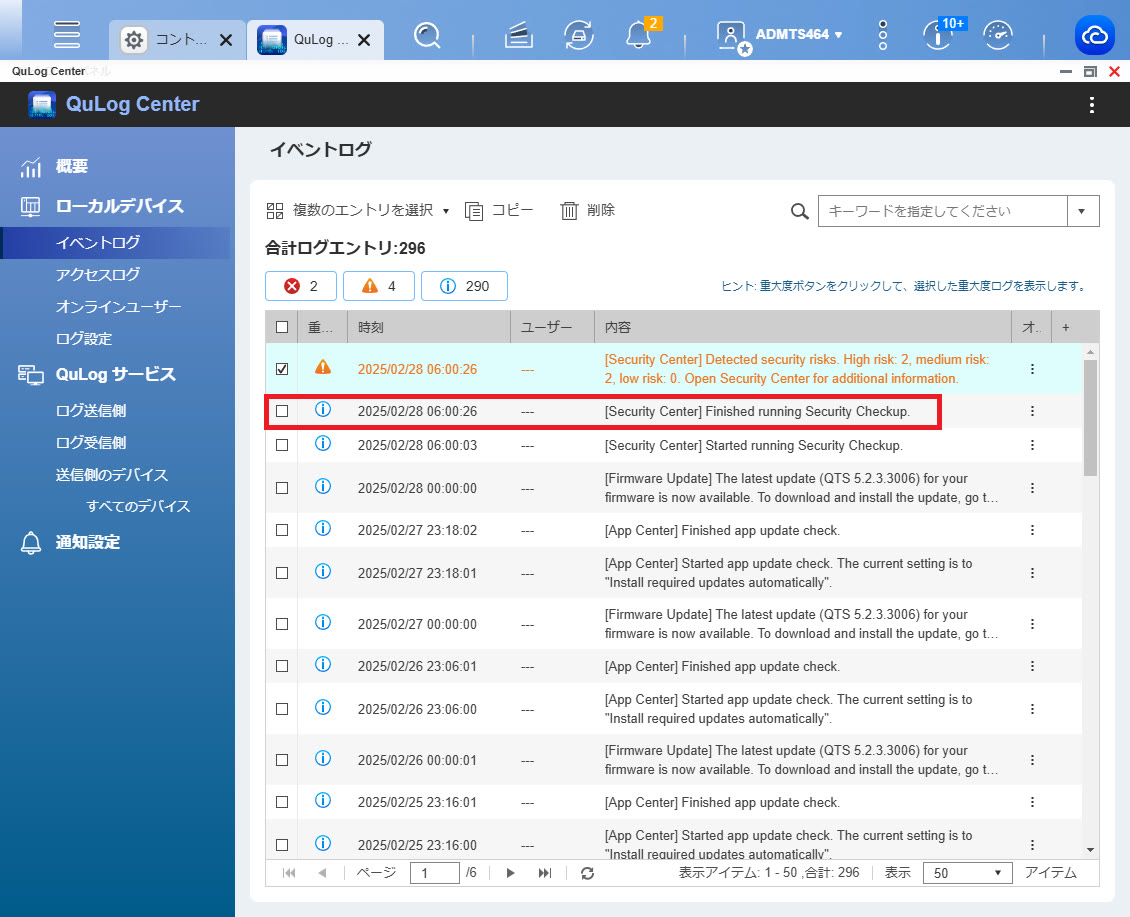Open 送信側のデバイス in the sidebar
This screenshot has height=917, width=1130.
(x=112, y=475)
